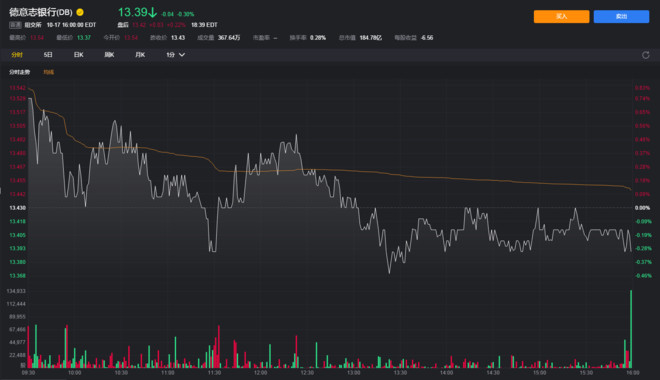Click the gray tag before 纽交所
Screen dimensions: 660x380
point(15,25)
